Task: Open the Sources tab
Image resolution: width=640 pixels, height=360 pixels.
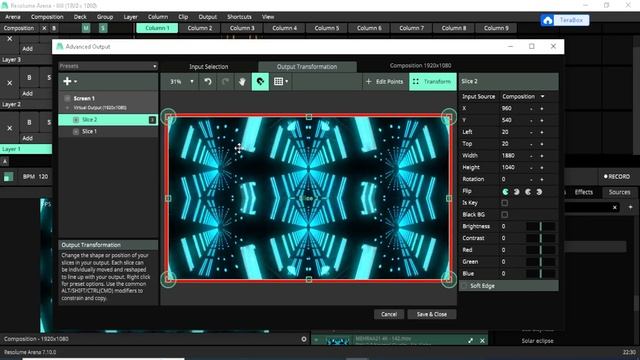Action: [x=619, y=192]
